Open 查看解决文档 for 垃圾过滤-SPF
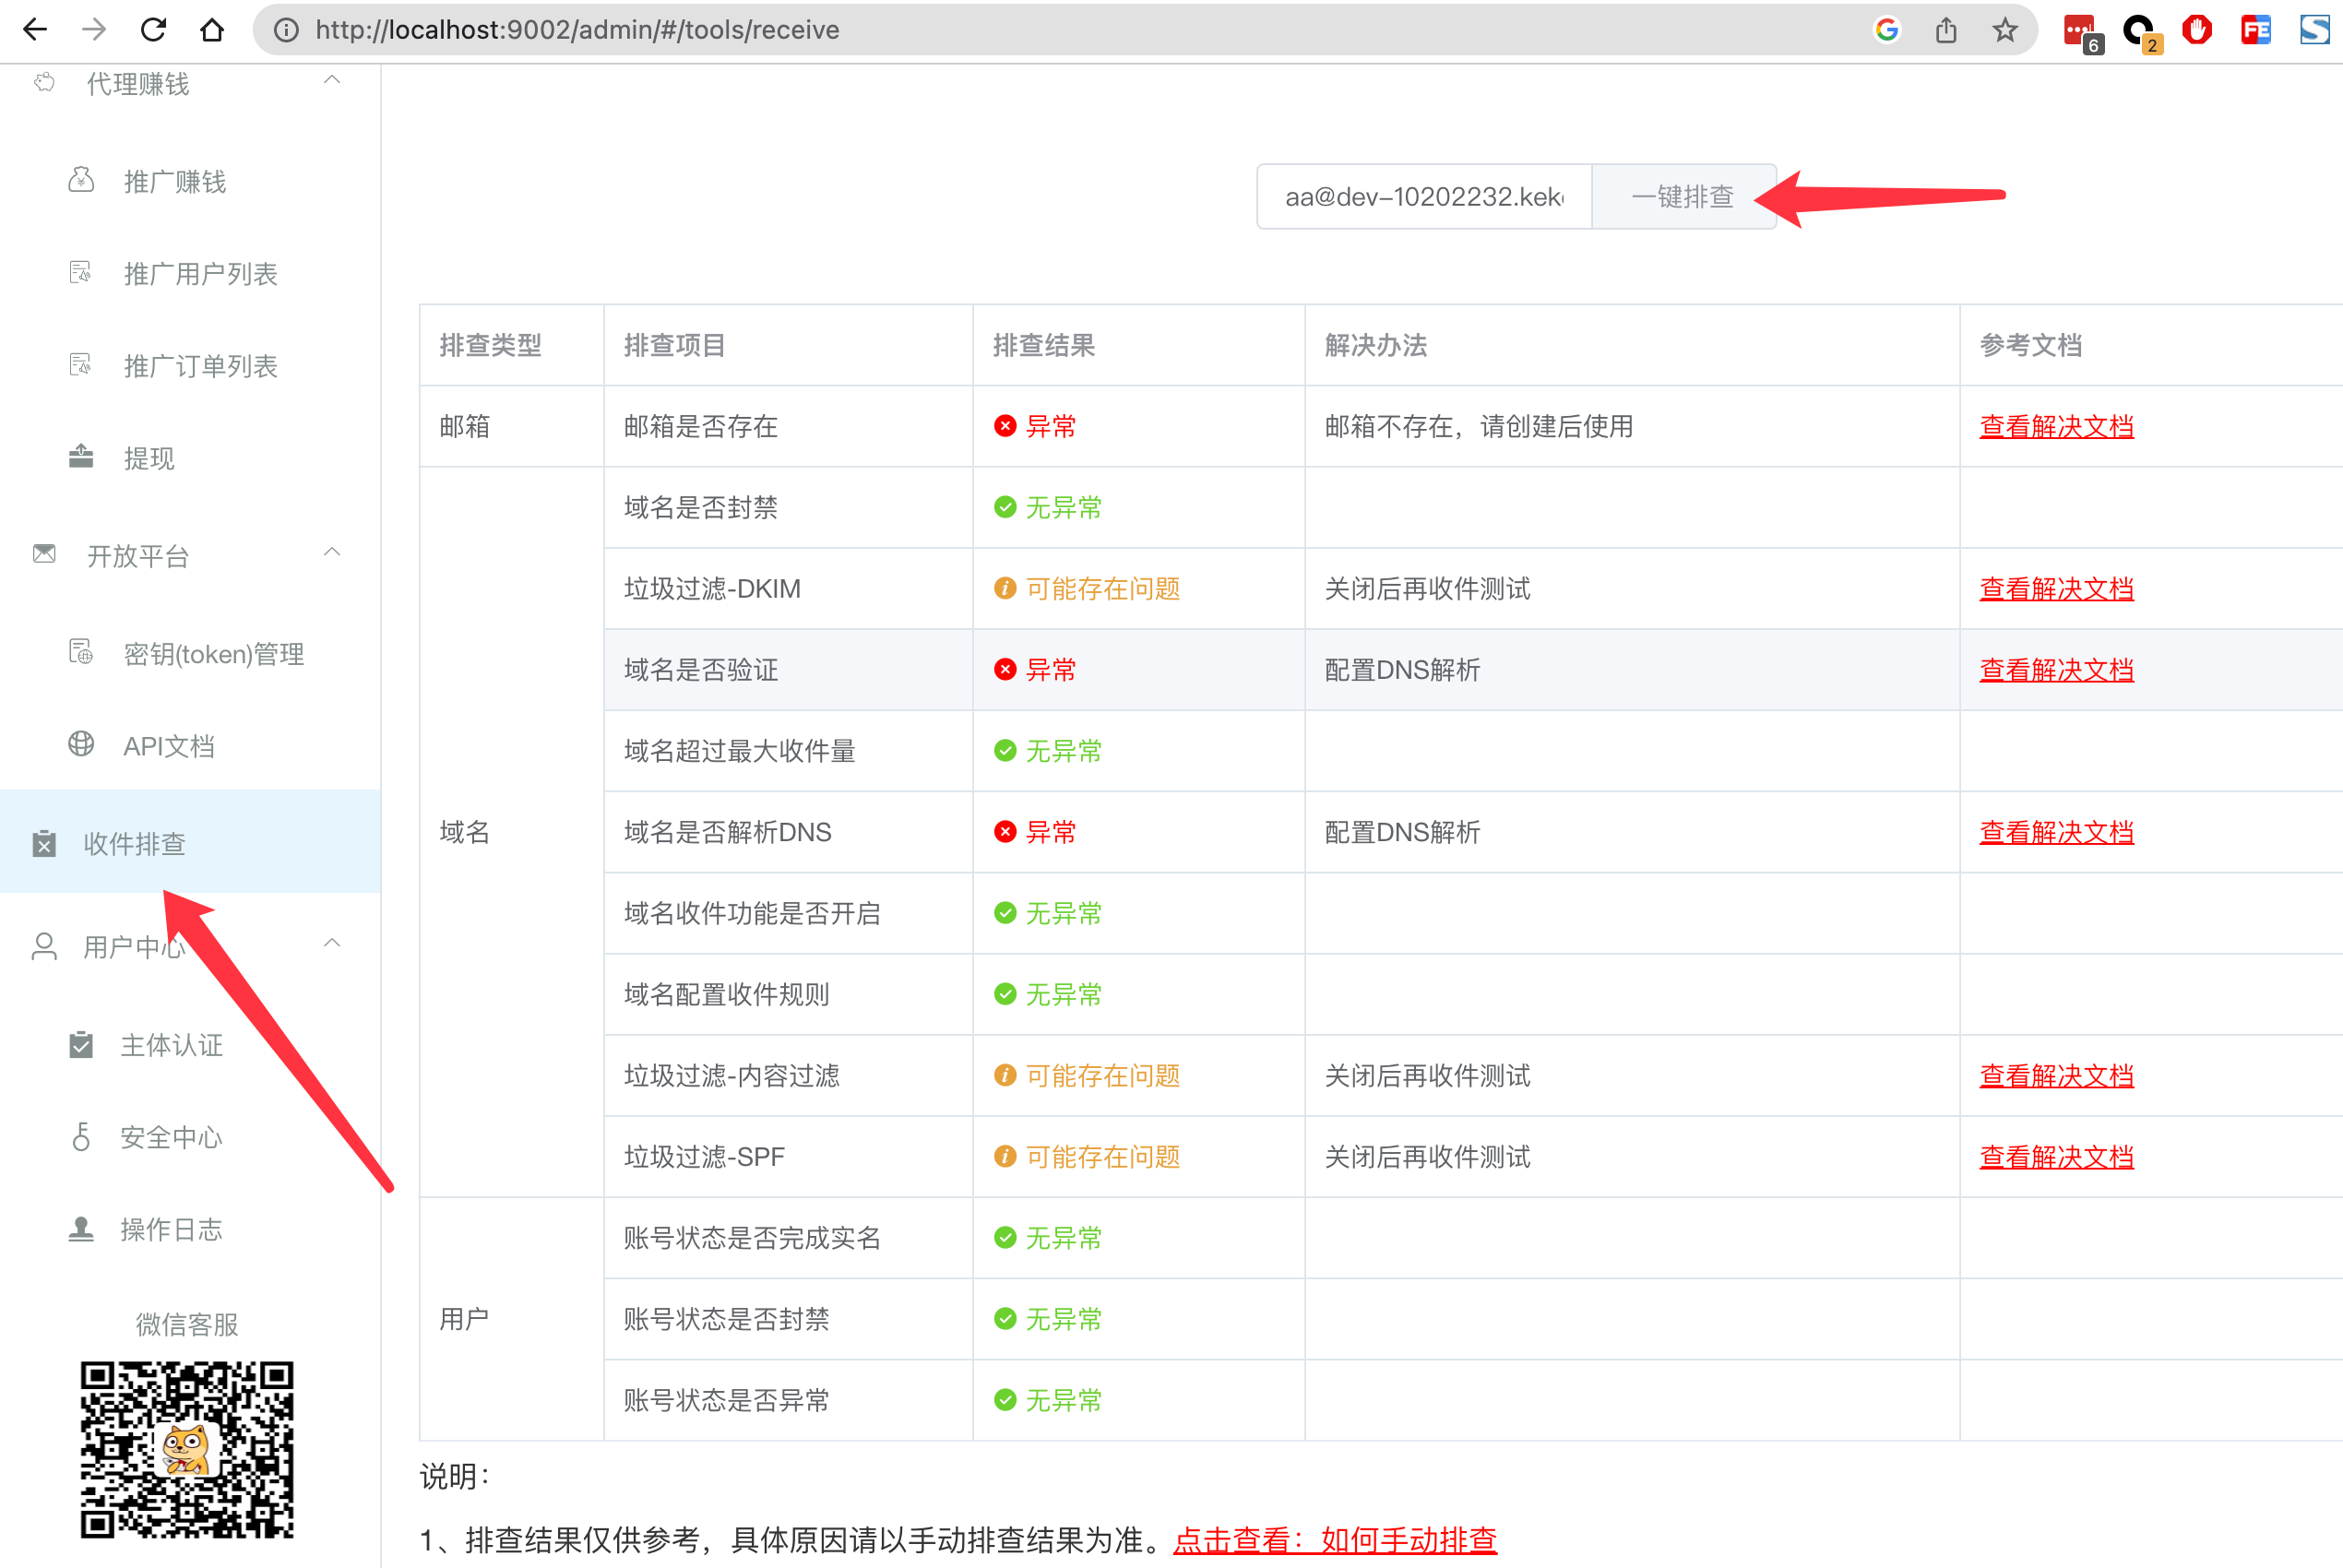Image resolution: width=2343 pixels, height=1568 pixels. pyautogui.click(x=2056, y=1156)
